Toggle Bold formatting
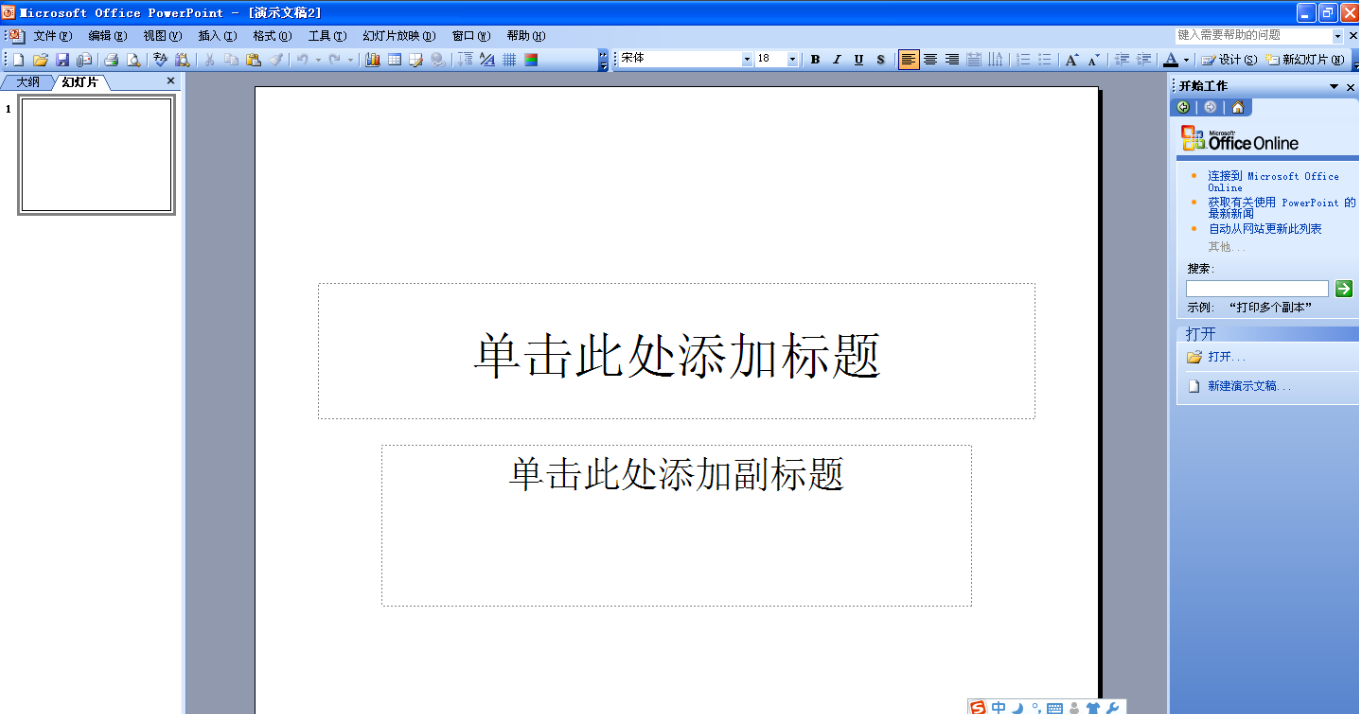 pos(815,60)
